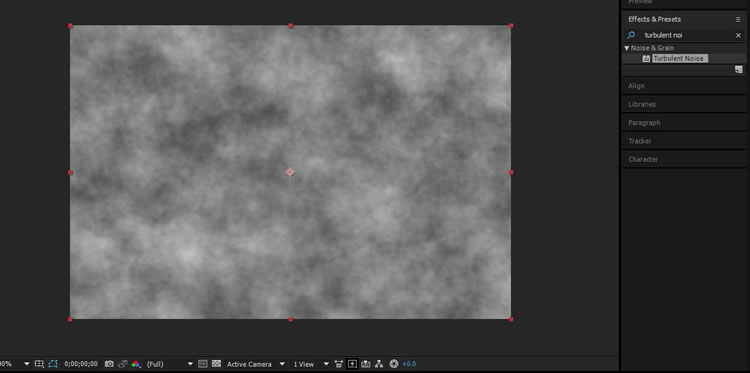
Task: Adjust the exposure value +0.0
Action: click(409, 364)
